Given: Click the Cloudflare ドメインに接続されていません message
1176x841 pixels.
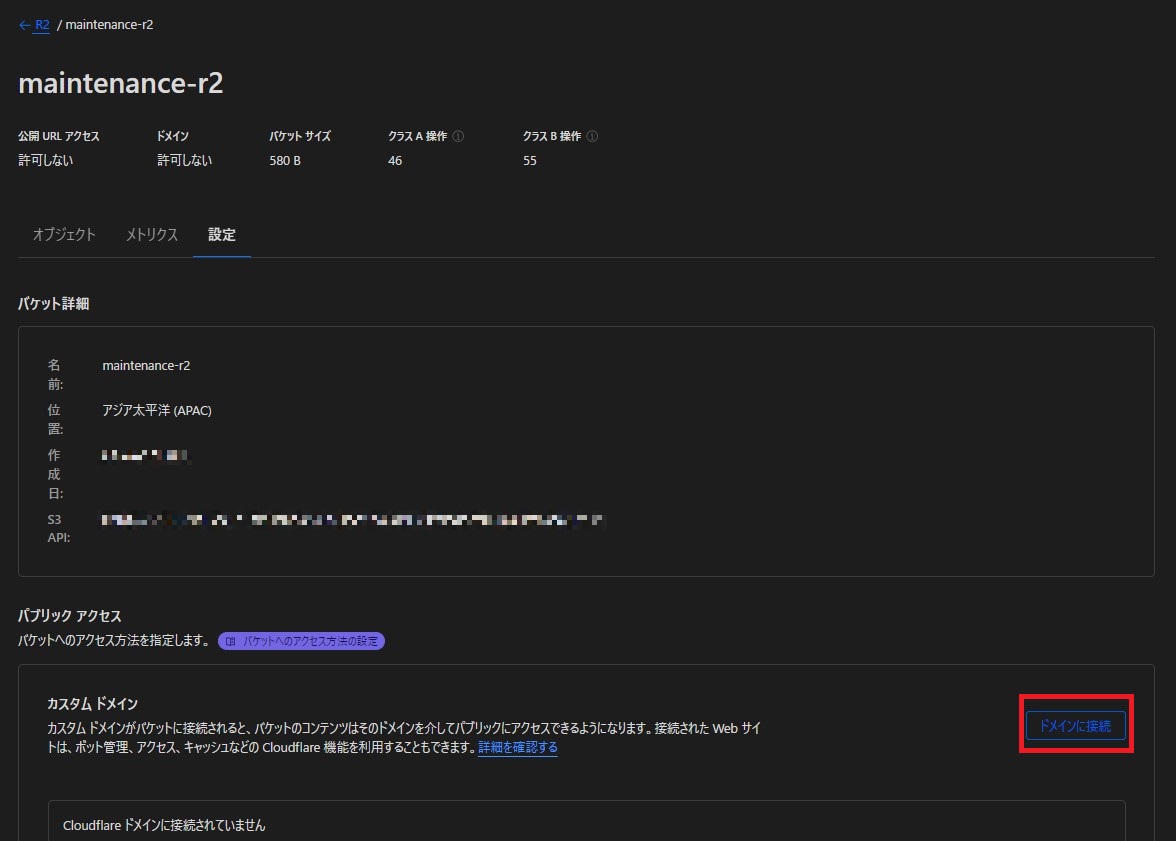Looking at the screenshot, I should click(164, 825).
